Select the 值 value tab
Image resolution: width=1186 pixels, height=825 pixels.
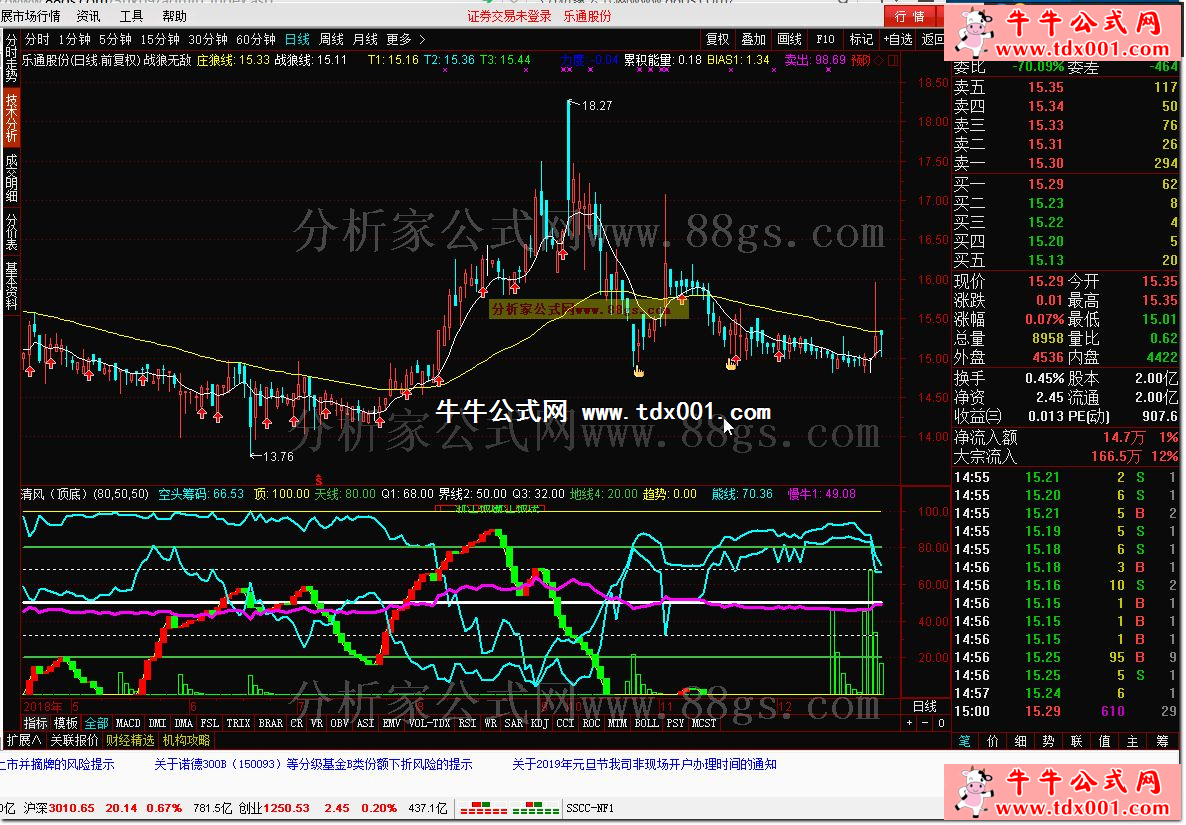(1104, 741)
